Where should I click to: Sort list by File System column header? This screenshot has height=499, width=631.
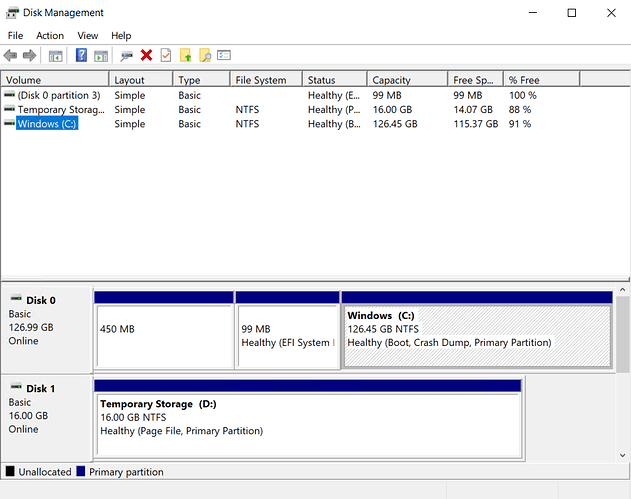coord(260,80)
